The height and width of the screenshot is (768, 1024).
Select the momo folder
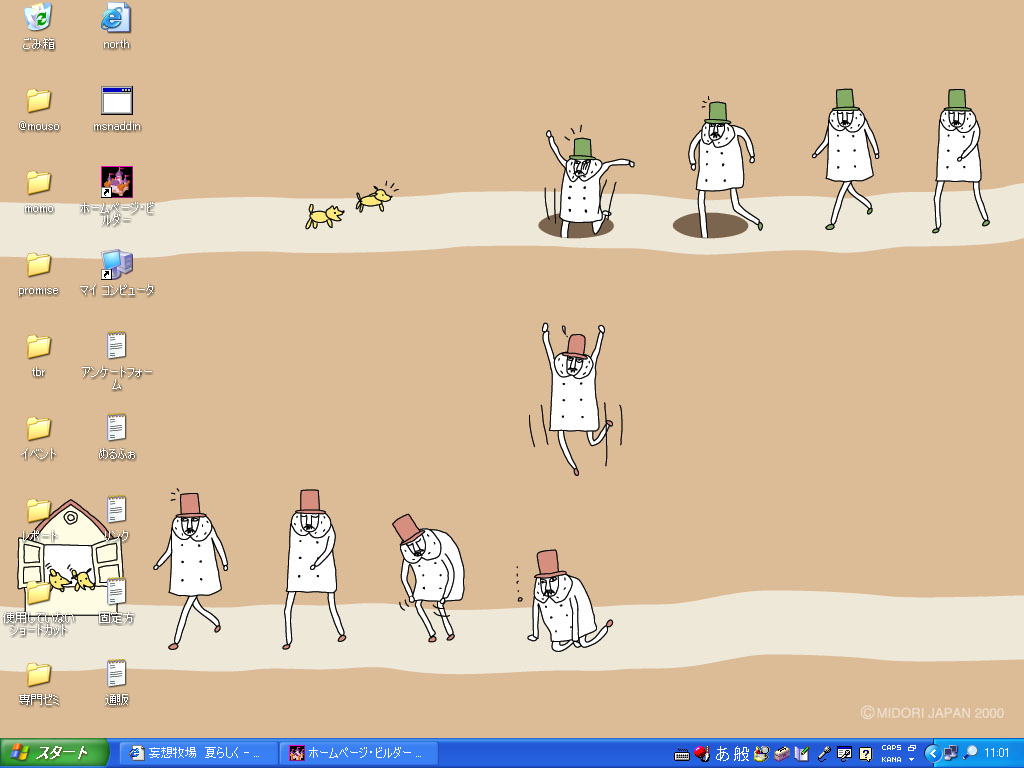39,191
